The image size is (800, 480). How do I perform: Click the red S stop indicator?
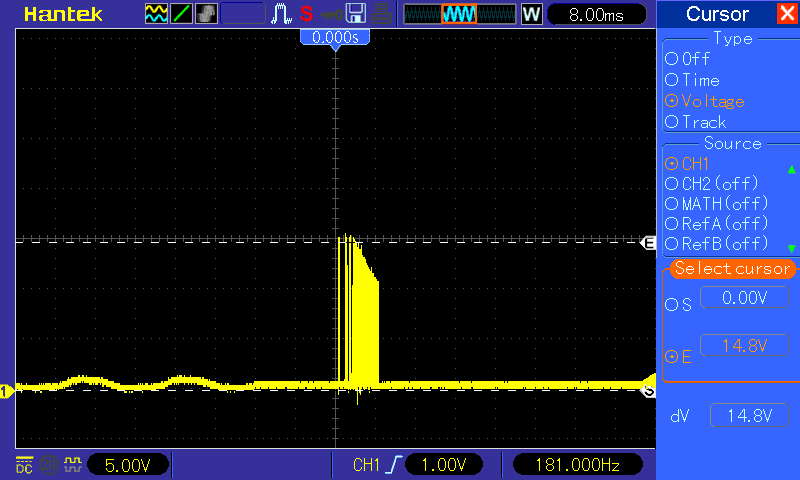click(x=306, y=14)
